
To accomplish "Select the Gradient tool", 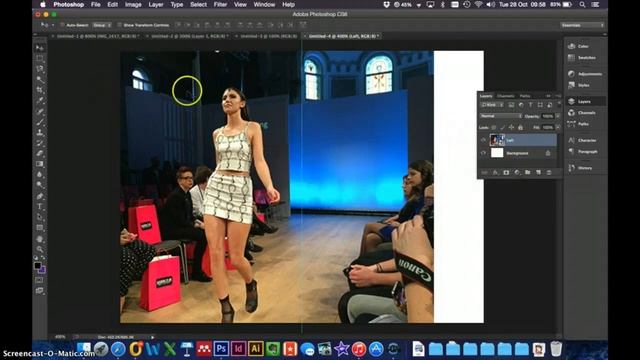I will [40, 164].
